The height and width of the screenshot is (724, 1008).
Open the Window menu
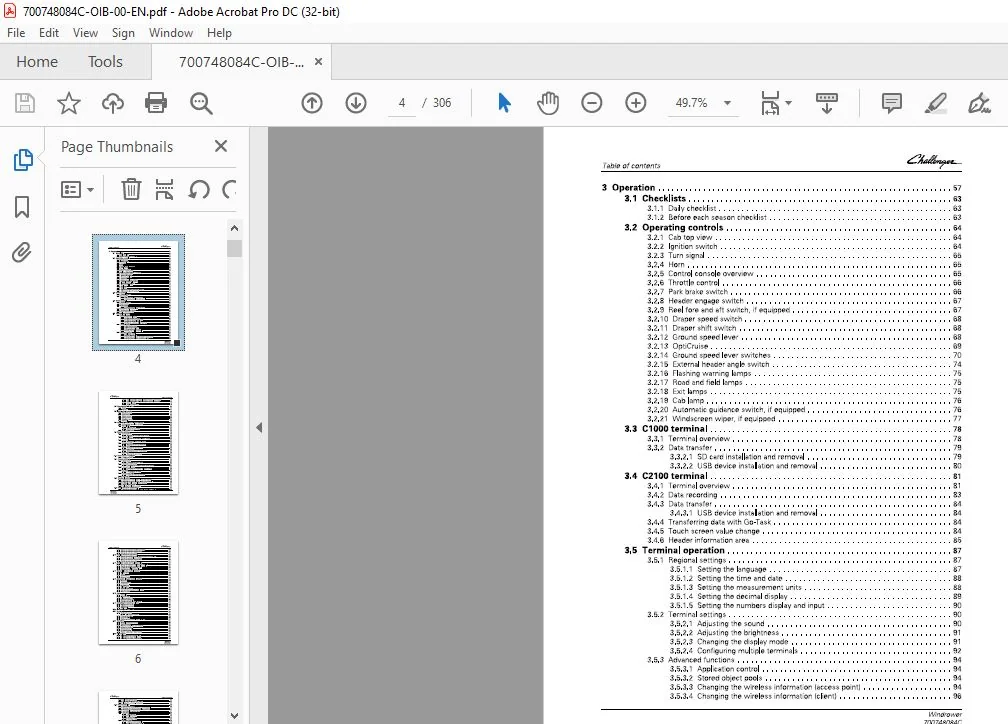tap(170, 33)
